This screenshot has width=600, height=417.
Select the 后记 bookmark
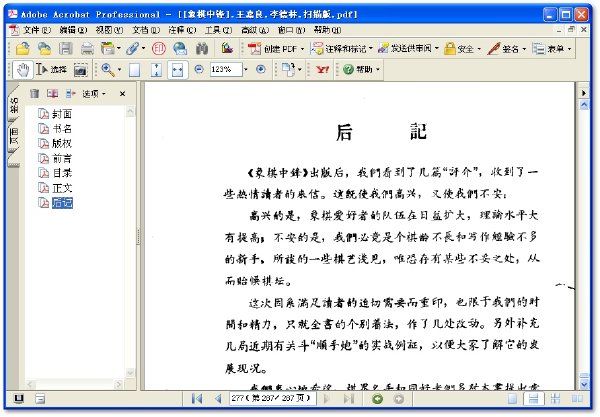(62, 203)
